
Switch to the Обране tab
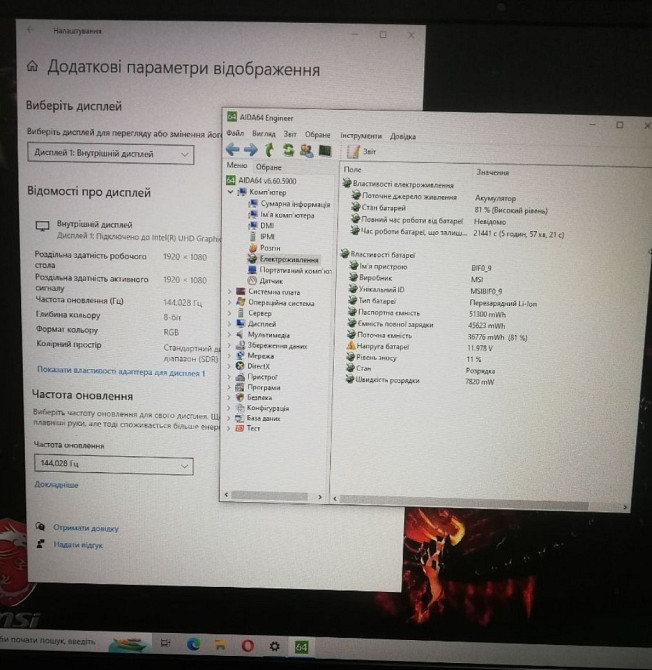(269, 167)
